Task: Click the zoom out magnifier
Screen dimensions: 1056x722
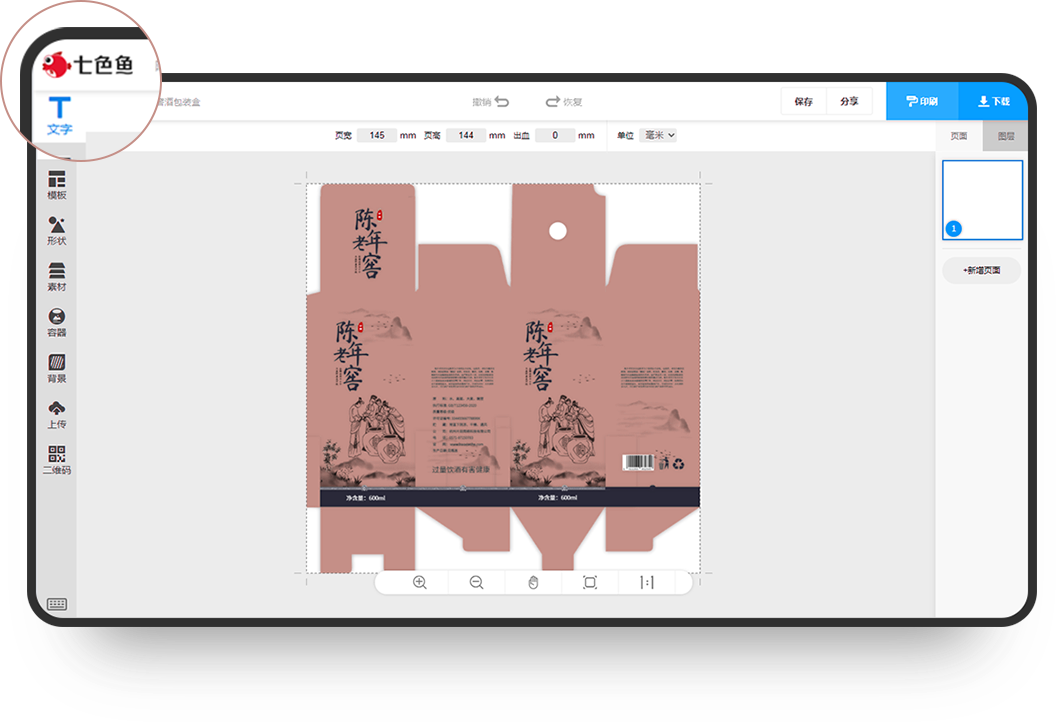Action: point(477,582)
